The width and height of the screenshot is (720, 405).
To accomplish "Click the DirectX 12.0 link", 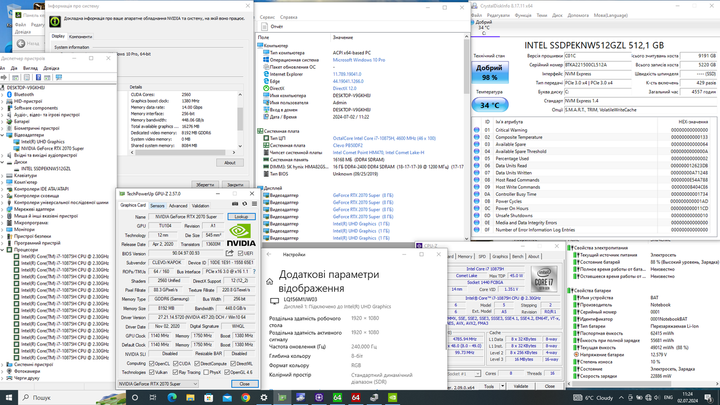I will coord(344,88).
